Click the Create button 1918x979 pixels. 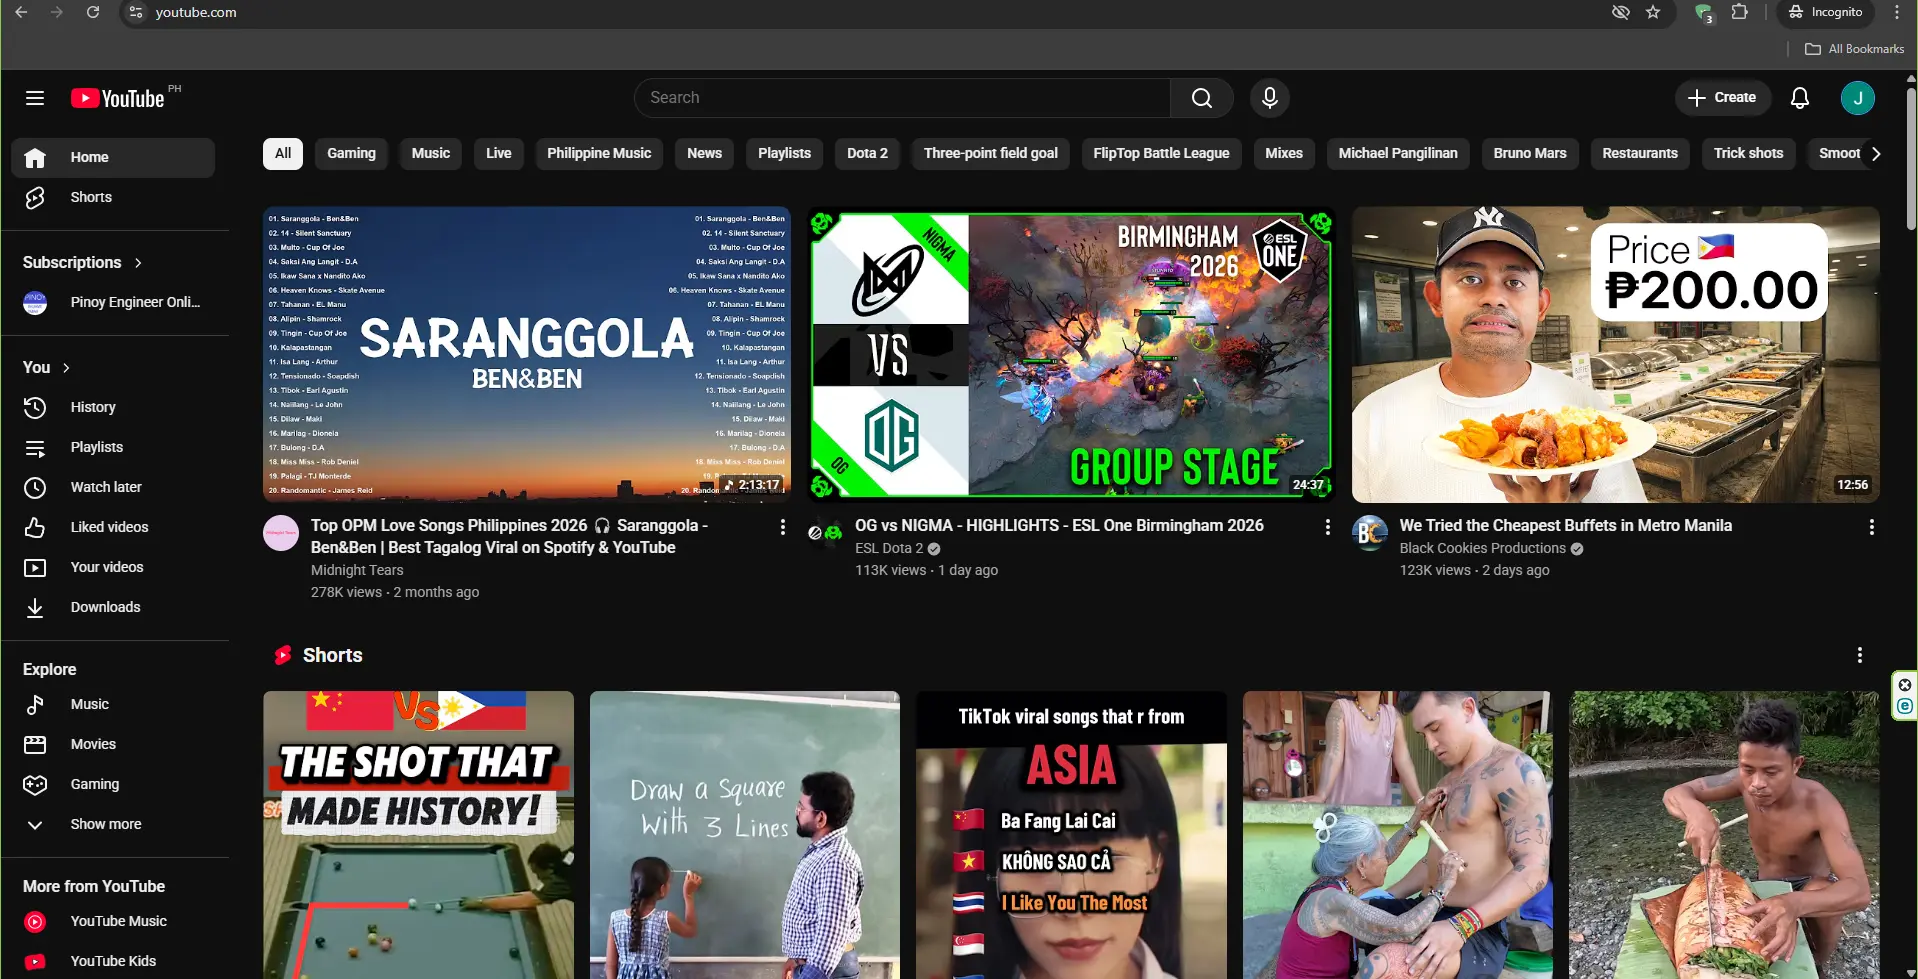pyautogui.click(x=1722, y=98)
